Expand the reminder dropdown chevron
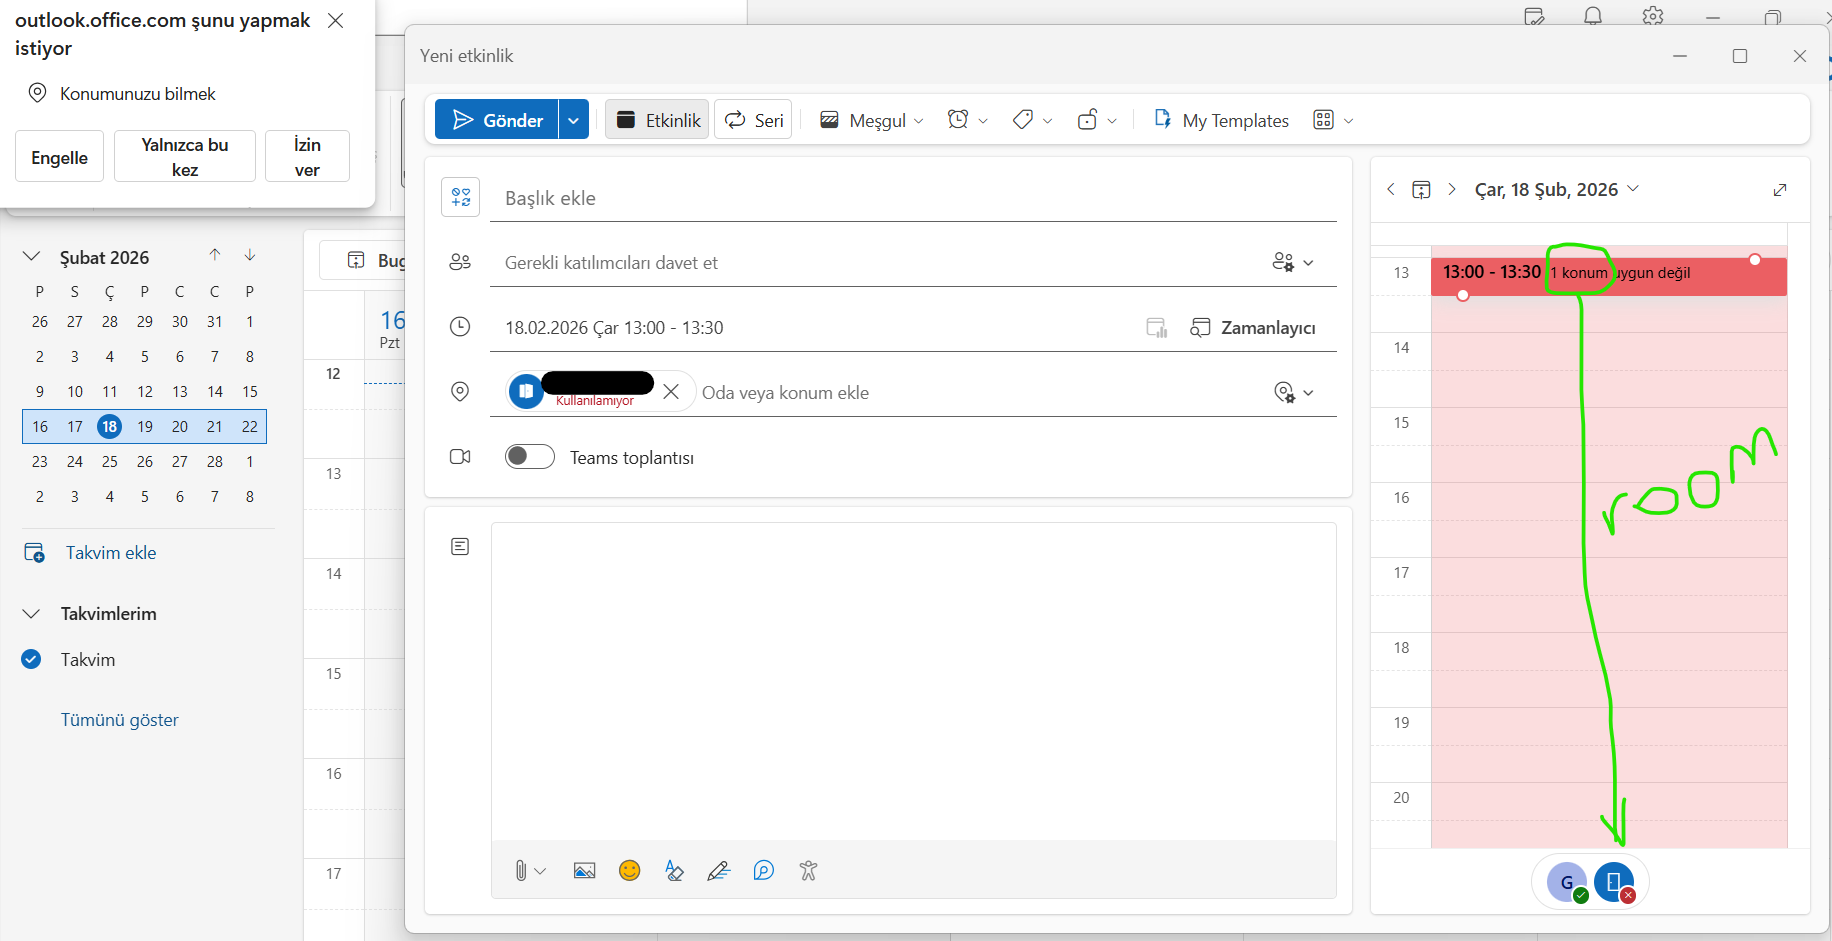 (983, 121)
